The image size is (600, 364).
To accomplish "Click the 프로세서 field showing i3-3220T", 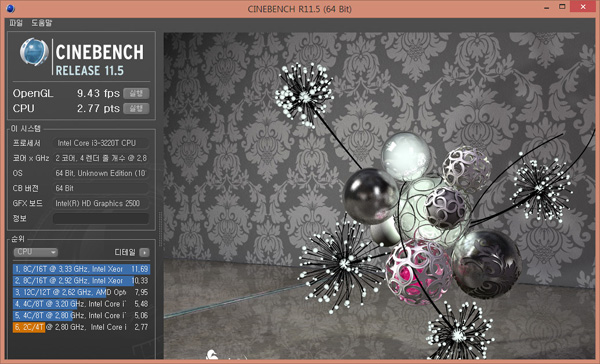I will pyautogui.click(x=101, y=143).
